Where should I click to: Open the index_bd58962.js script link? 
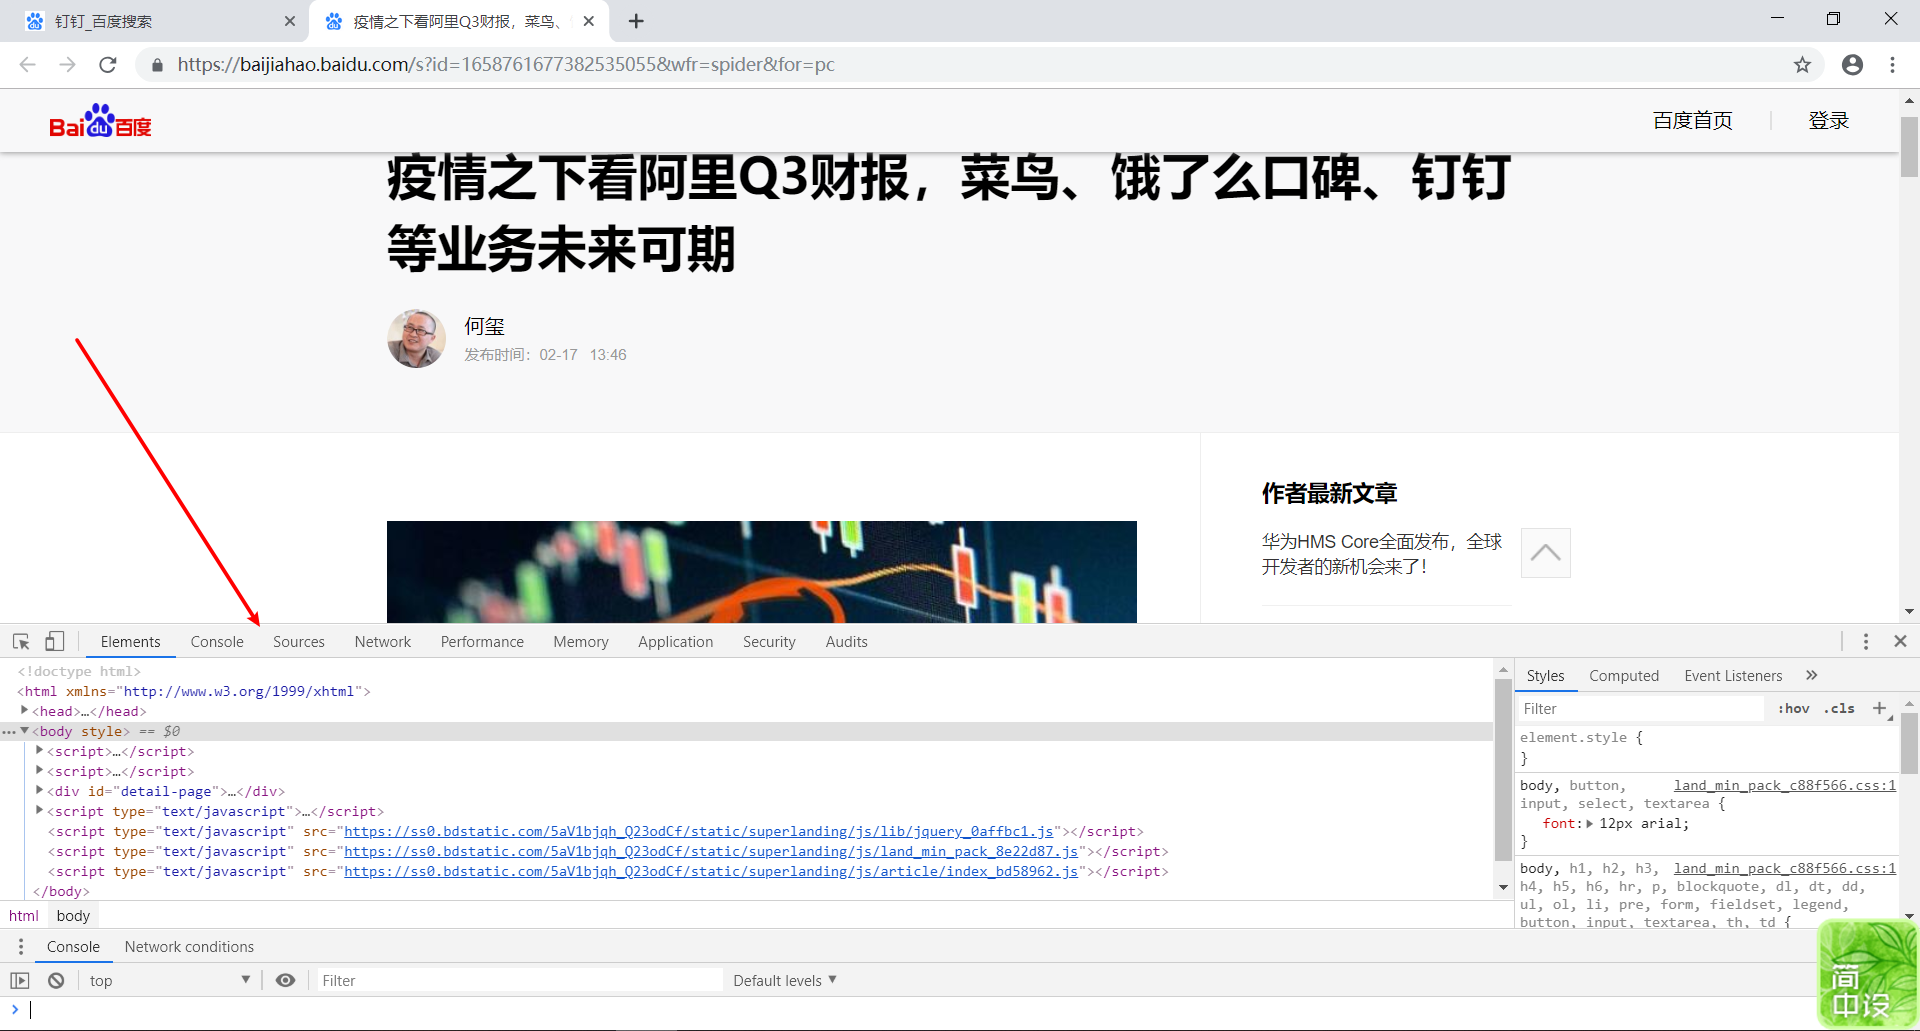[x=711, y=871]
